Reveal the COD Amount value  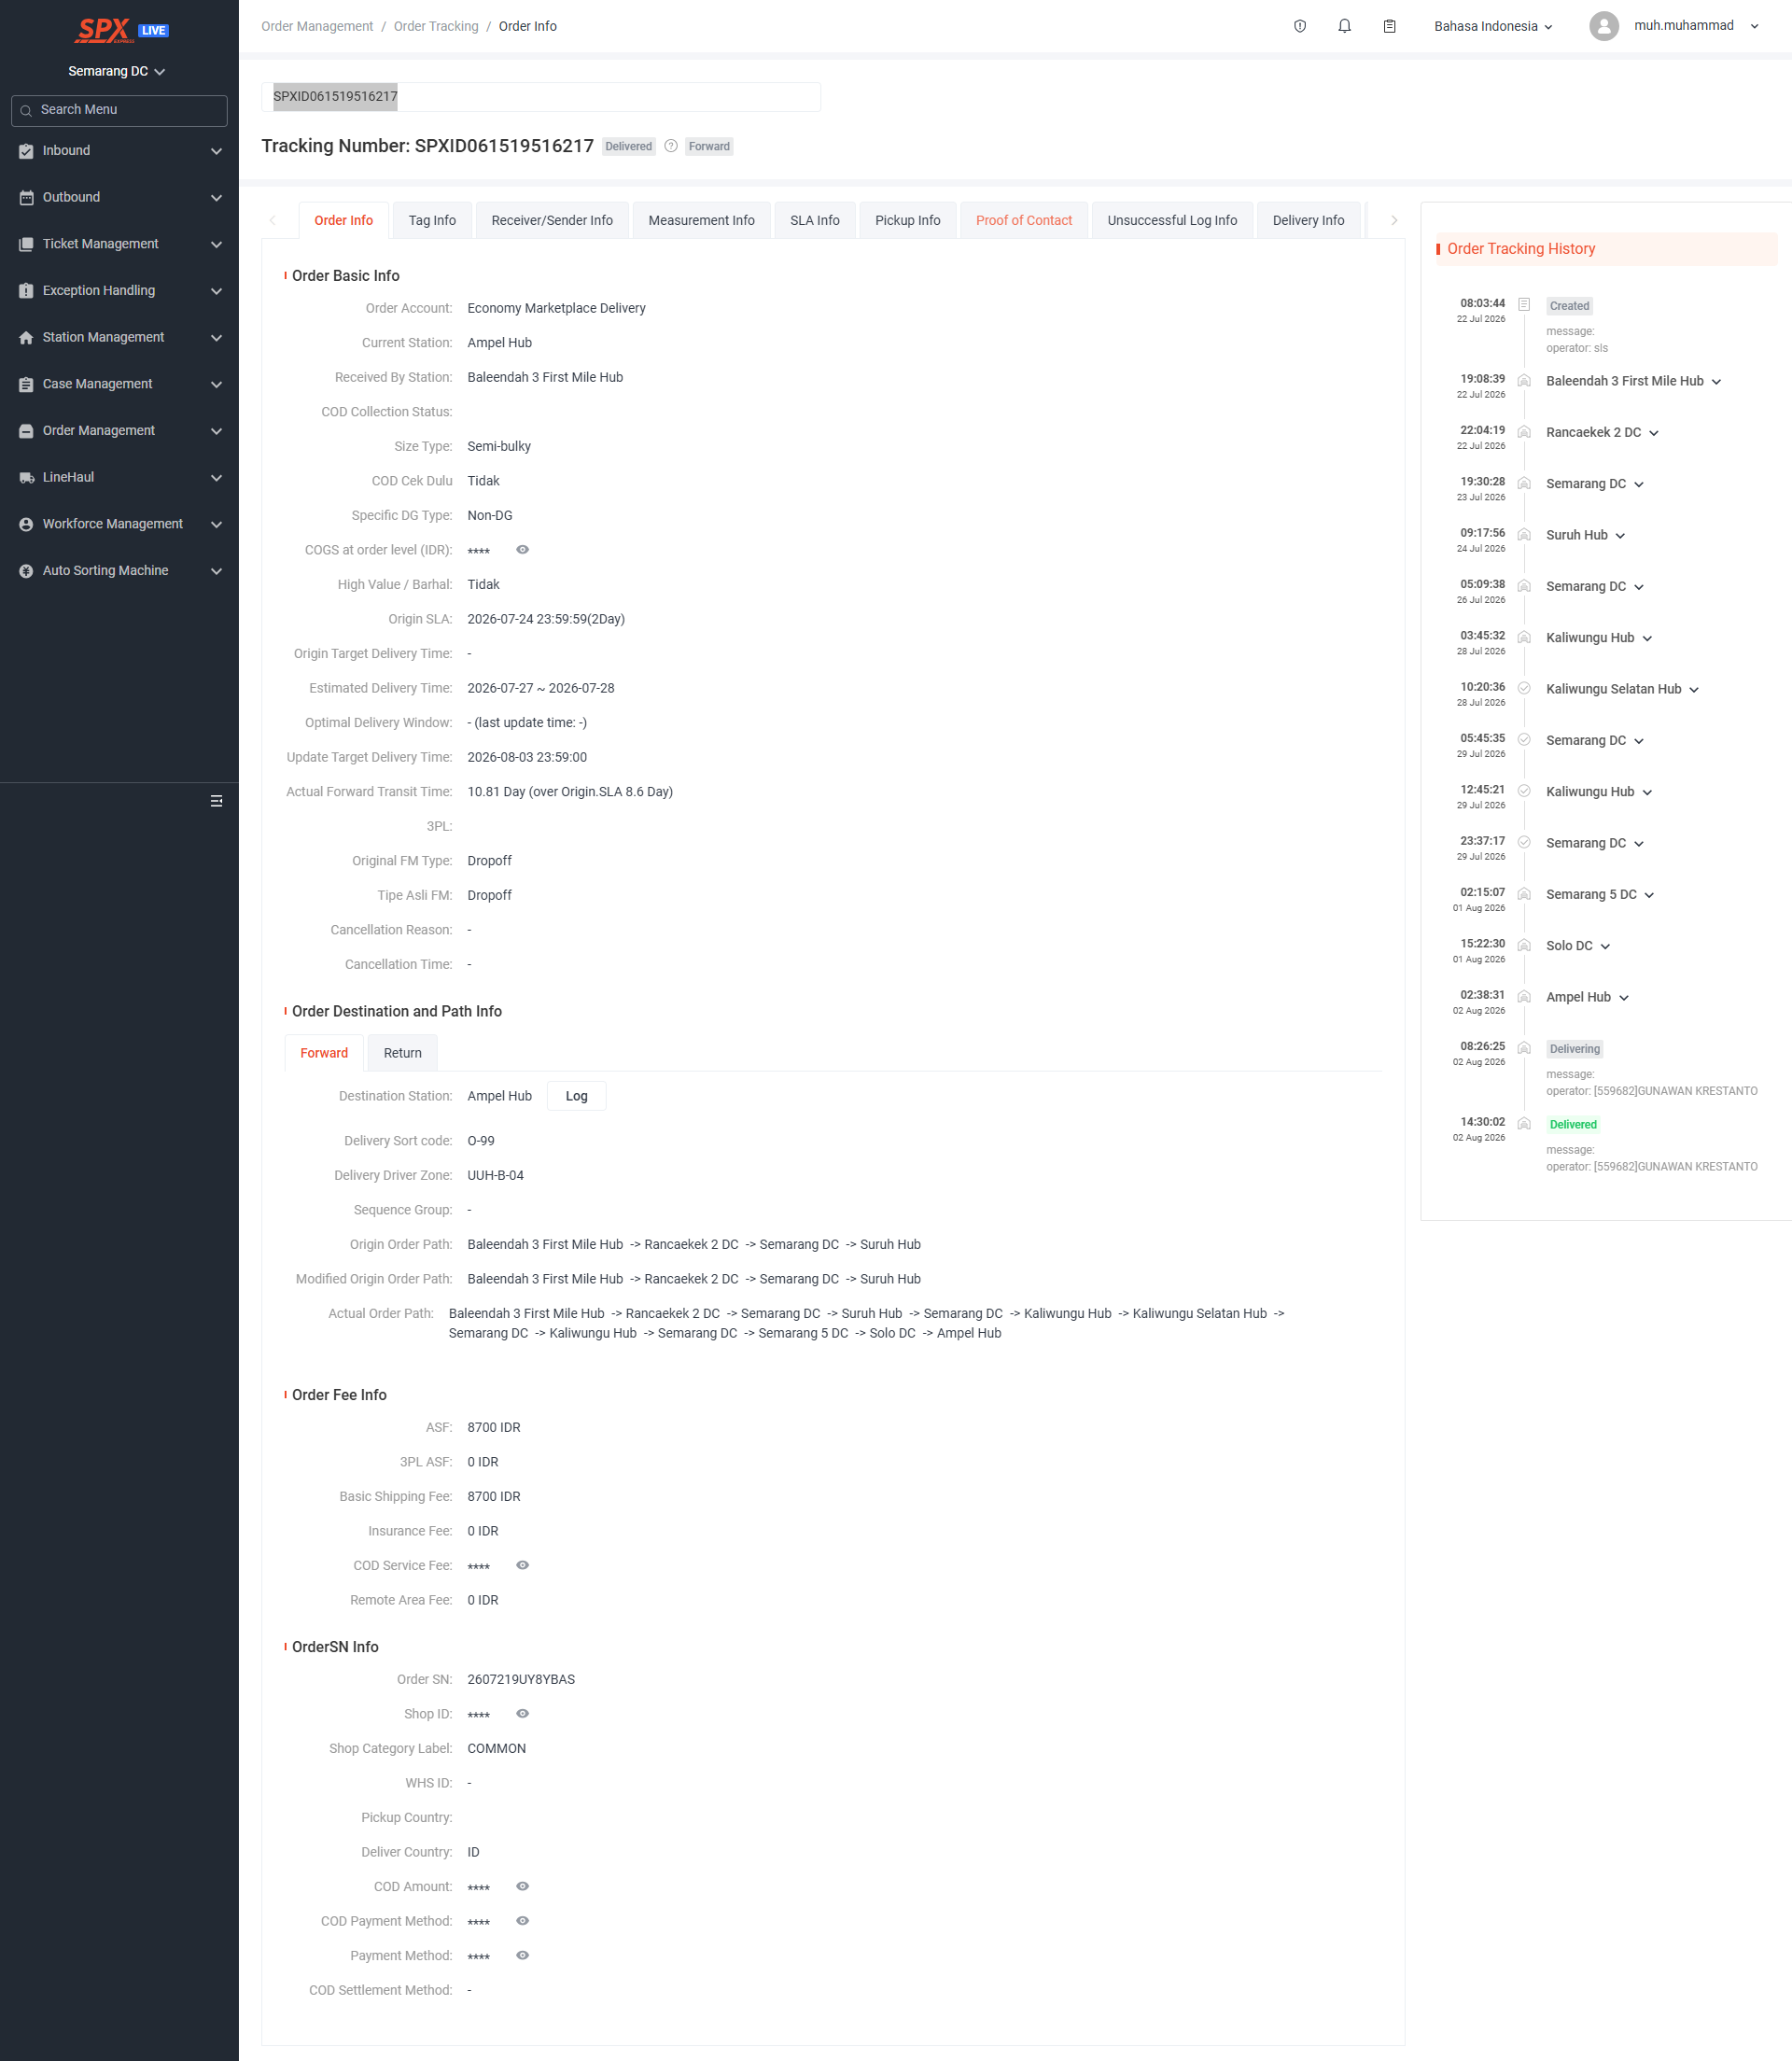coord(522,1886)
